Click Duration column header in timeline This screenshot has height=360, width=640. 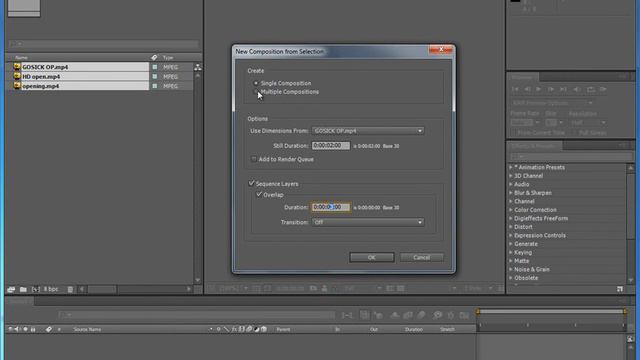tap(414, 329)
